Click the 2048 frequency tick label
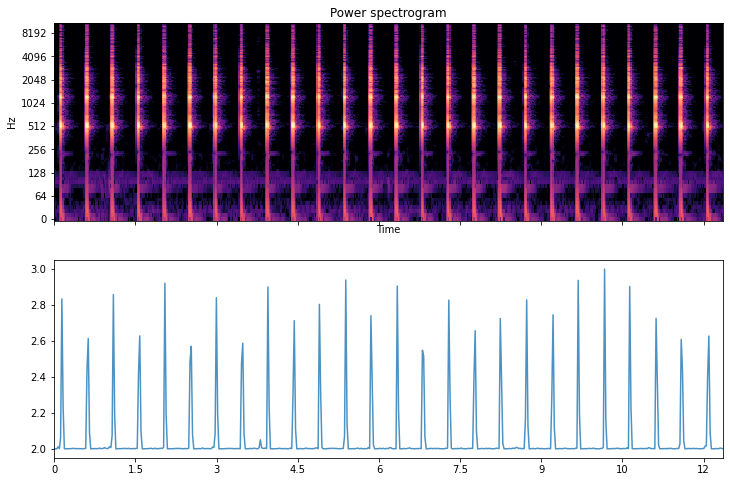730x482 pixels. coord(33,80)
